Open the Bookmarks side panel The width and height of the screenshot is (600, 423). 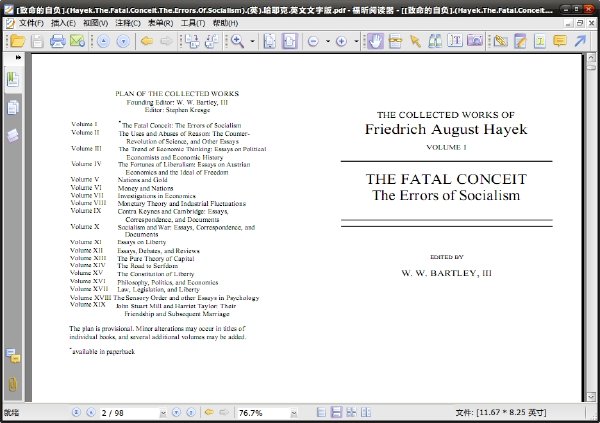13,80
